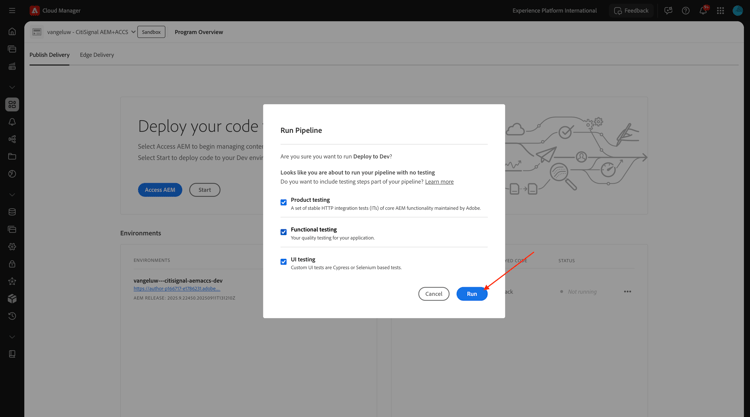This screenshot has width=750, height=417.
Task: Click Run to start the pipeline
Action: pos(472,294)
